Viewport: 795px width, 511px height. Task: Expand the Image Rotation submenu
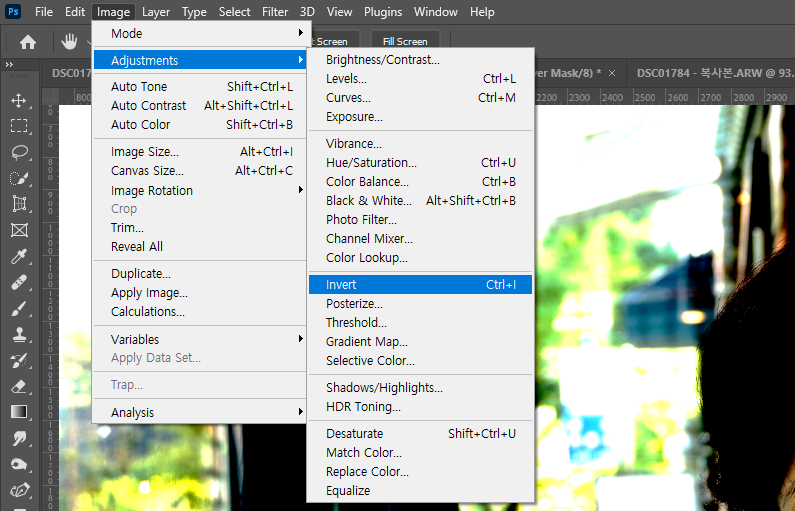coord(199,190)
